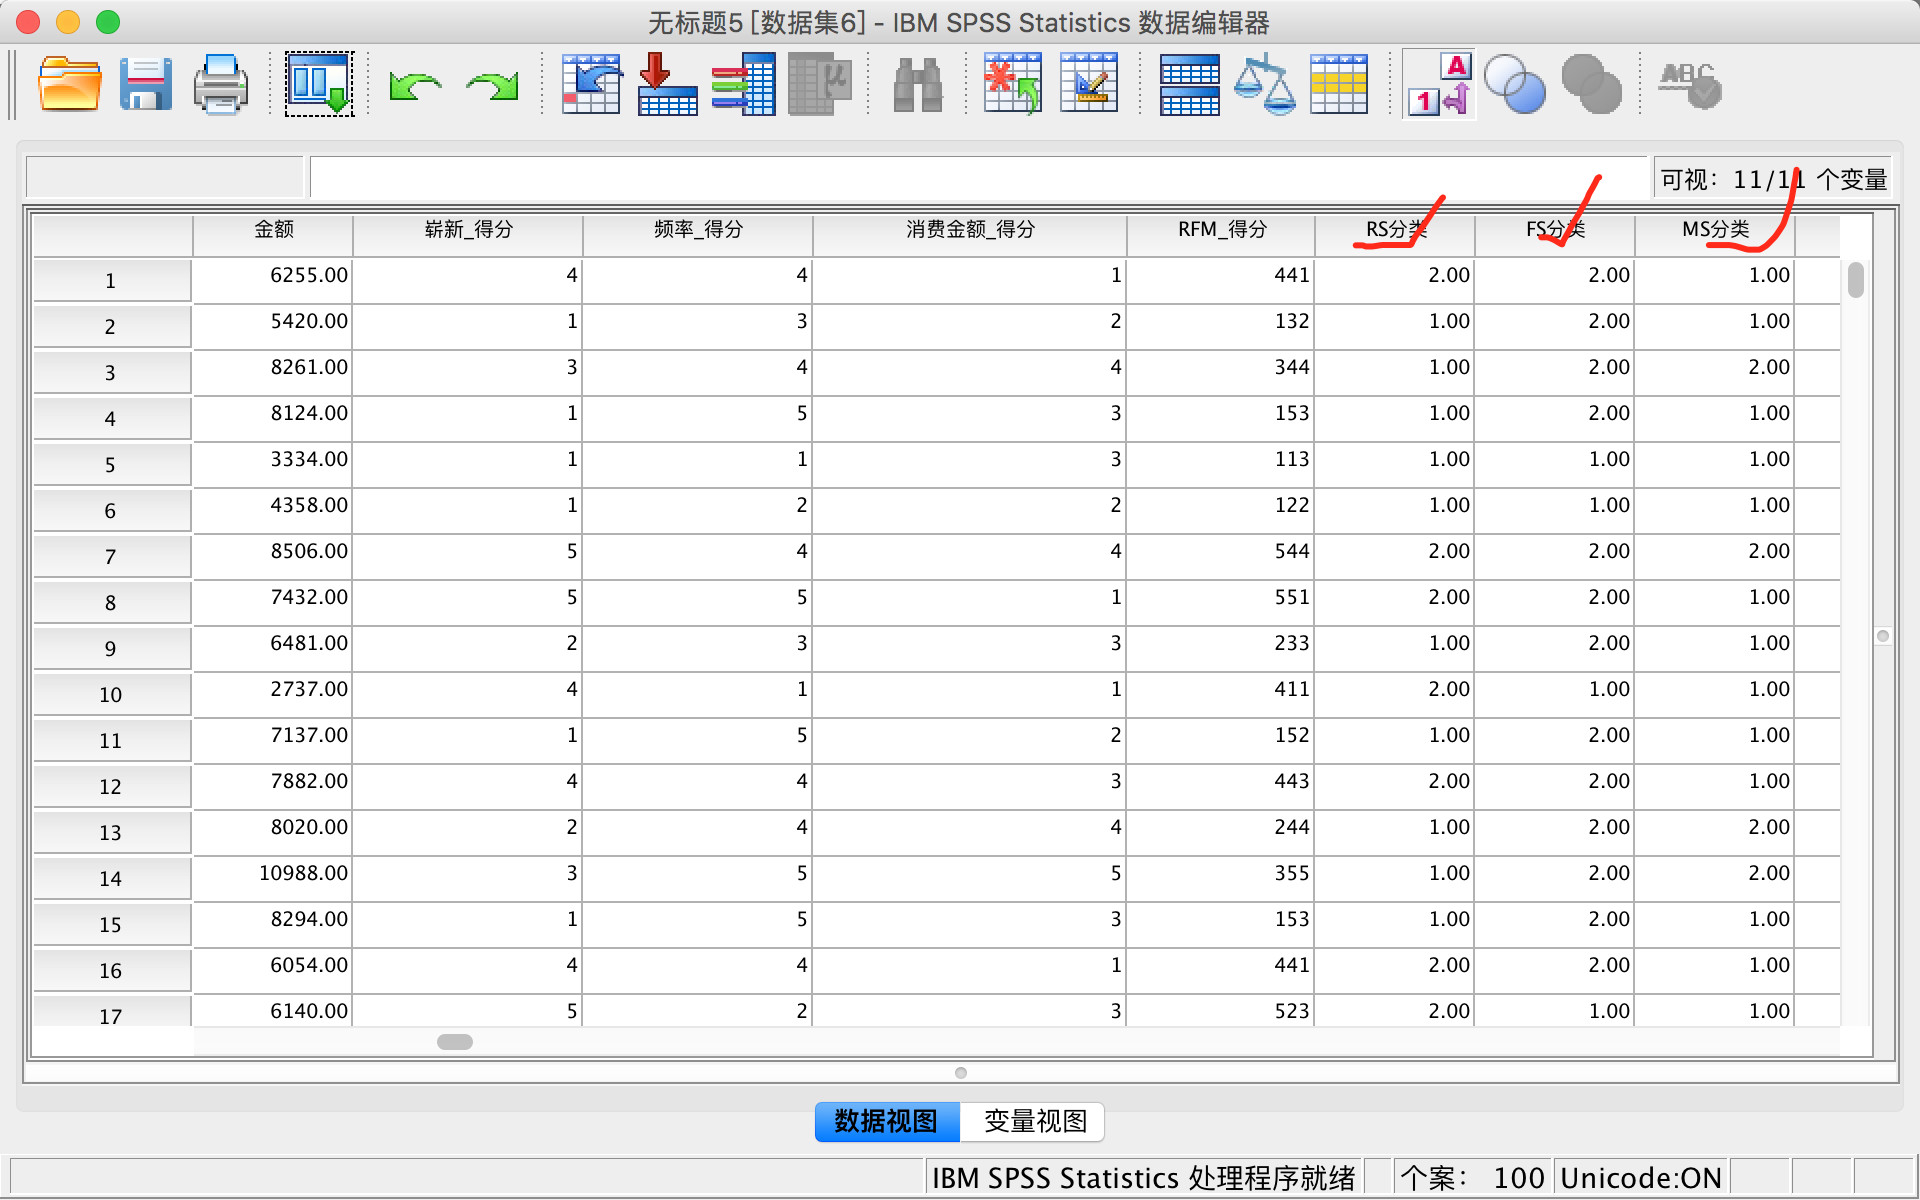Open the Recall recent dialogs icon
Image resolution: width=1920 pixels, height=1200 pixels.
coord(319,84)
